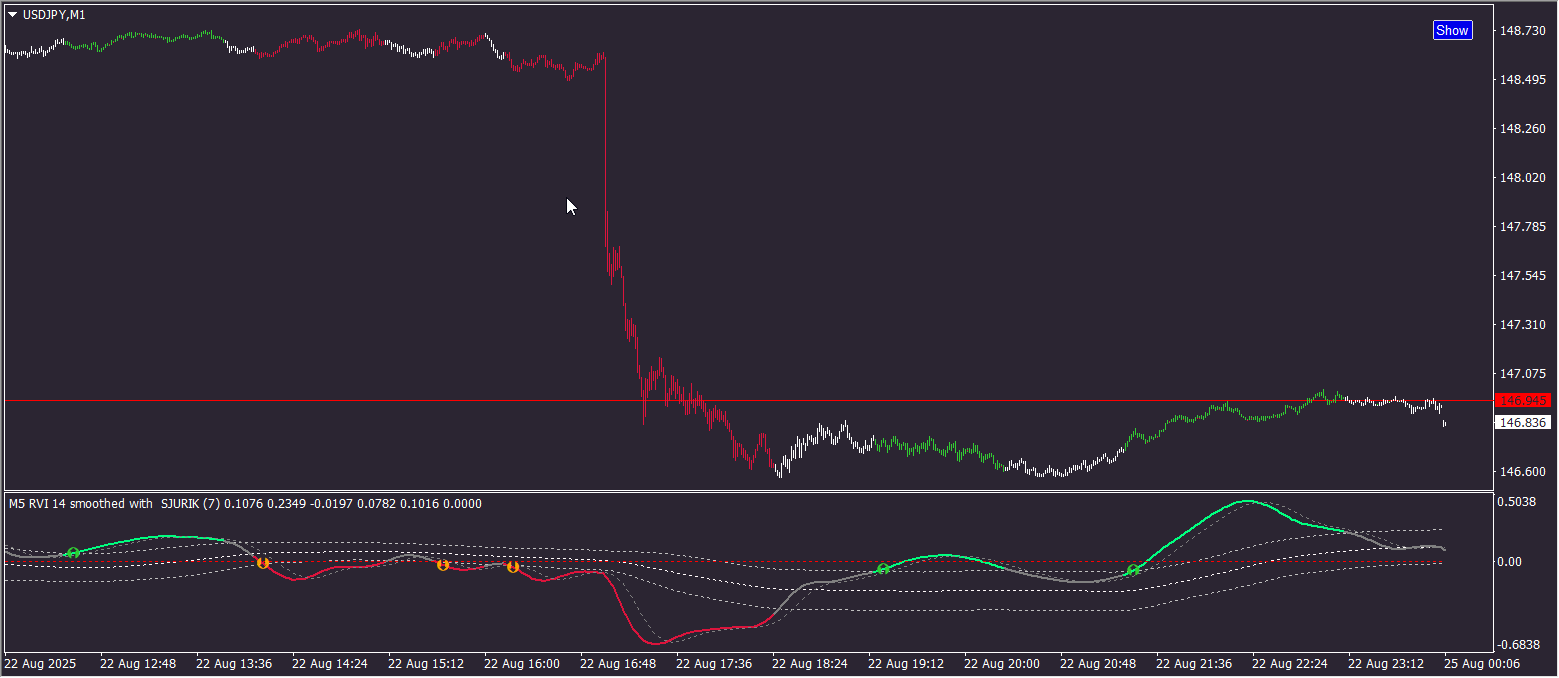This screenshot has width=1559, height=678.
Task: Click the blue Show button
Action: [x=1452, y=30]
